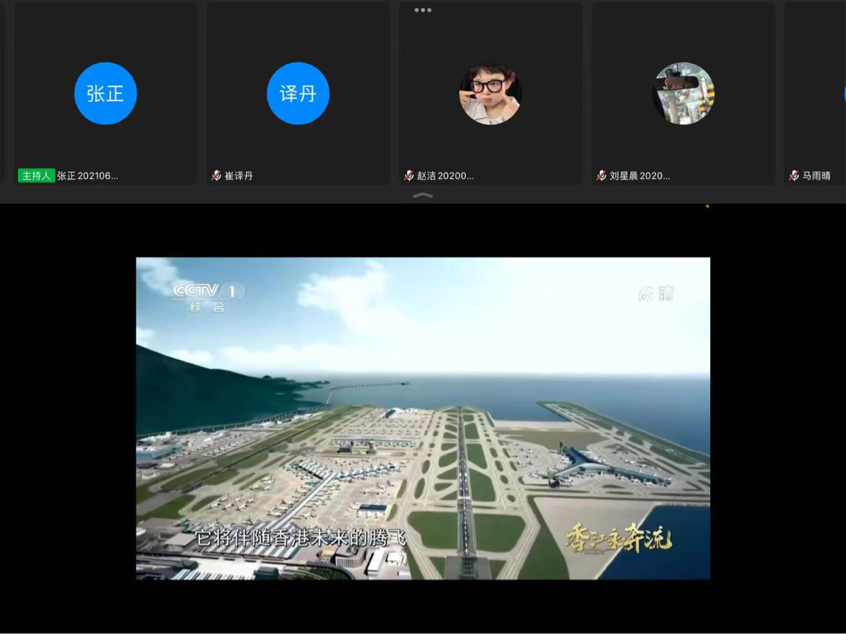Click the muted microphone icon beside 刘星晨
Viewport: 846px width, 634px height.
click(x=601, y=176)
